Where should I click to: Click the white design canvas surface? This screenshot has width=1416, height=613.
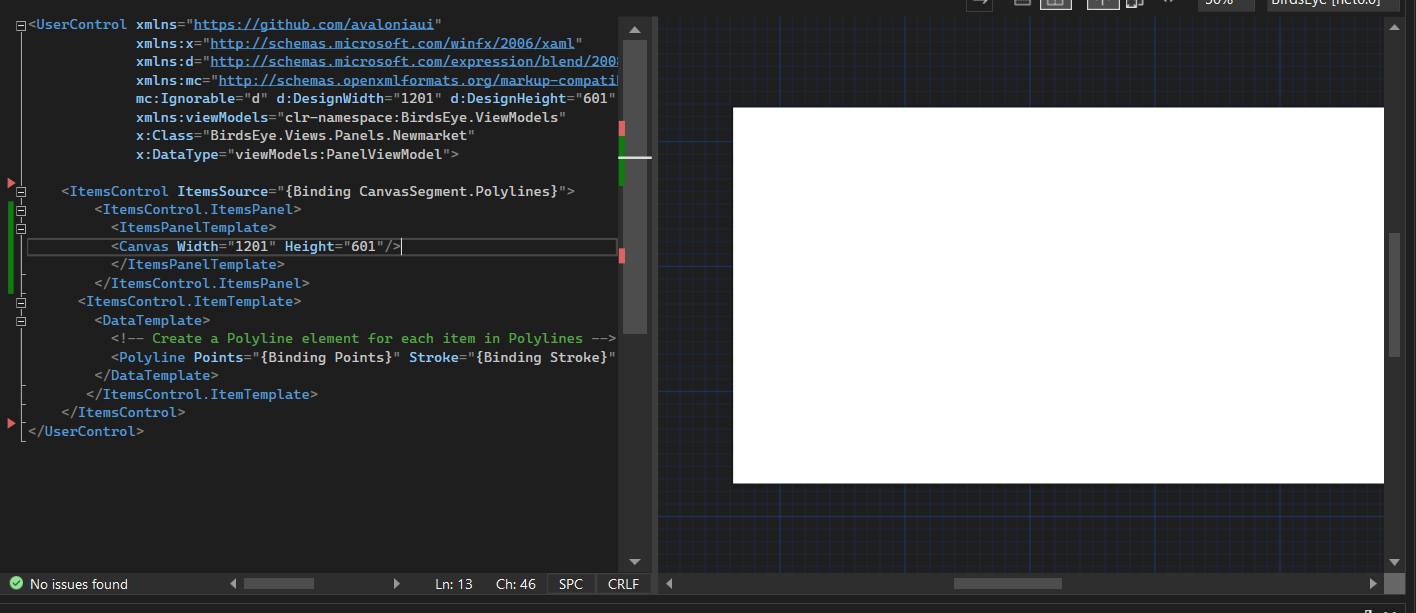click(1057, 292)
